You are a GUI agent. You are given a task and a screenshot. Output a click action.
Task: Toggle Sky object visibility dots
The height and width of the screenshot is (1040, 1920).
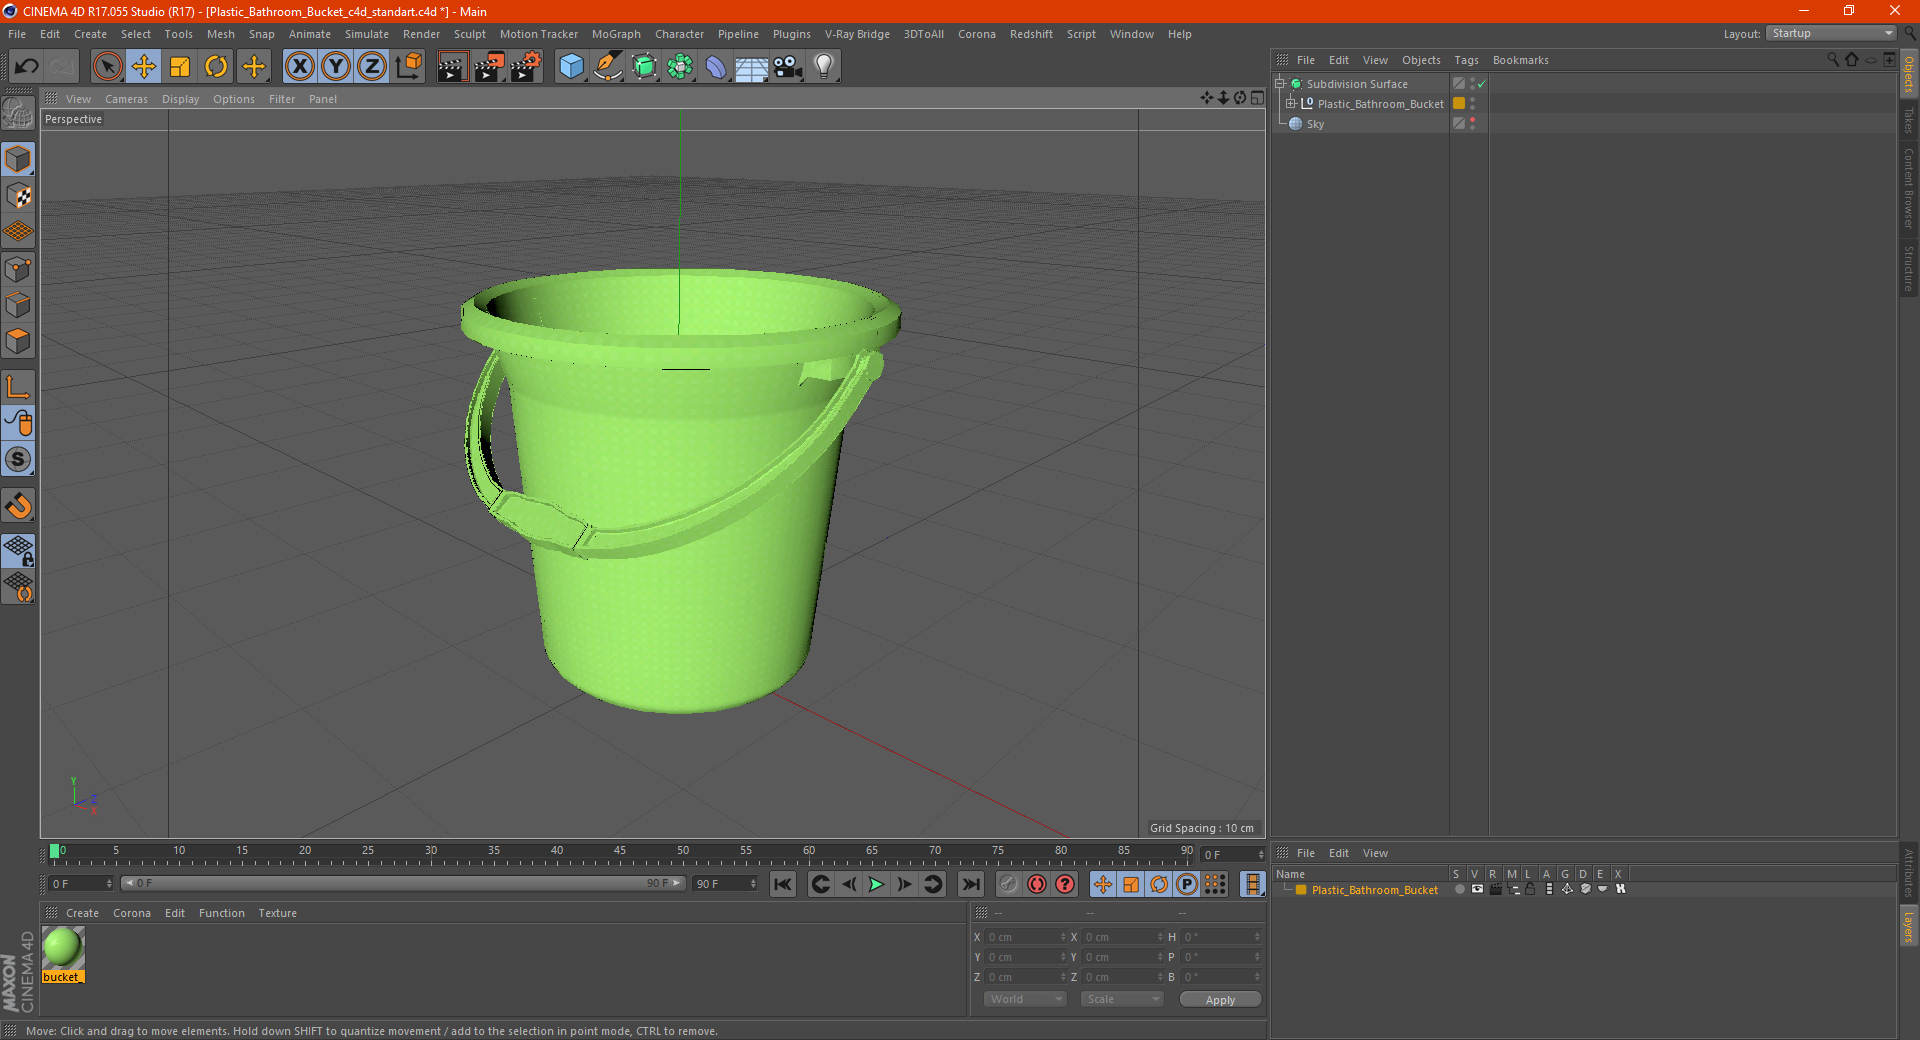pyautogui.click(x=1472, y=123)
